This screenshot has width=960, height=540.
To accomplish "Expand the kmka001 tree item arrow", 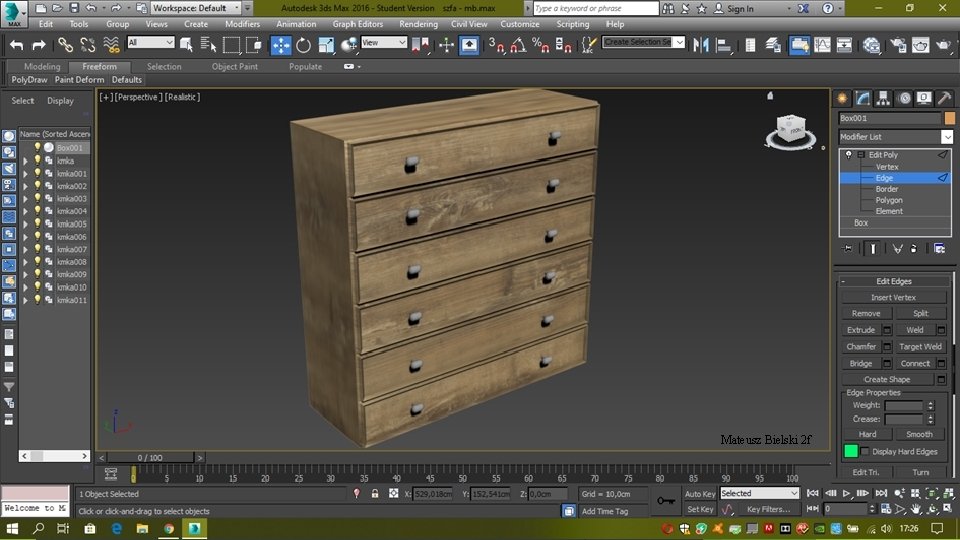I will tap(26, 174).
